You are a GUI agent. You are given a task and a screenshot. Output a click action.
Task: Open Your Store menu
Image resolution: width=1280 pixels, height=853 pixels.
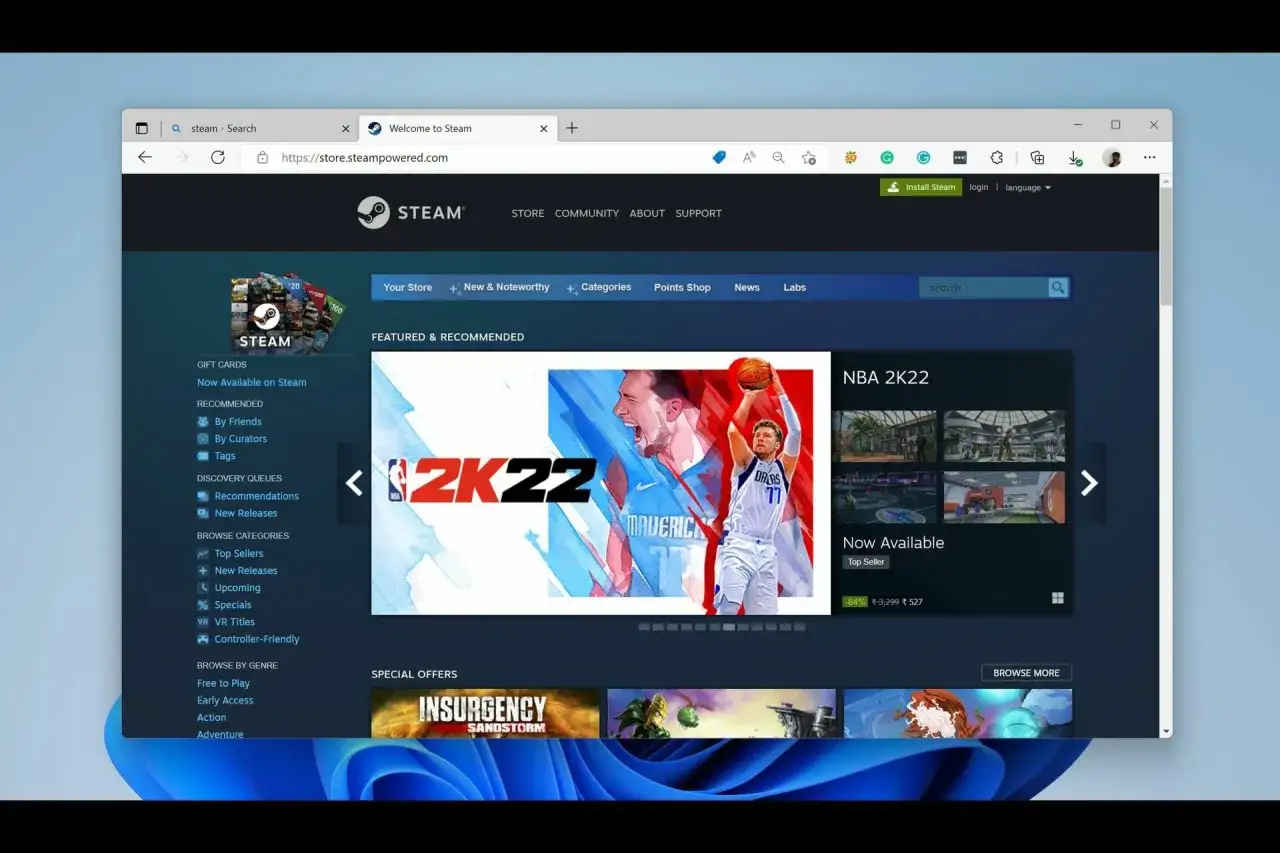click(408, 287)
